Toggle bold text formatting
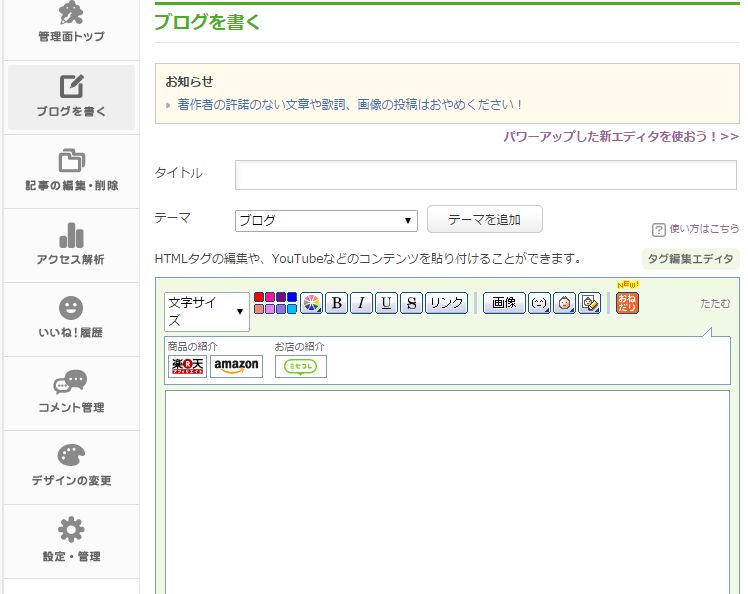The width and height of the screenshot is (748, 594). click(336, 303)
